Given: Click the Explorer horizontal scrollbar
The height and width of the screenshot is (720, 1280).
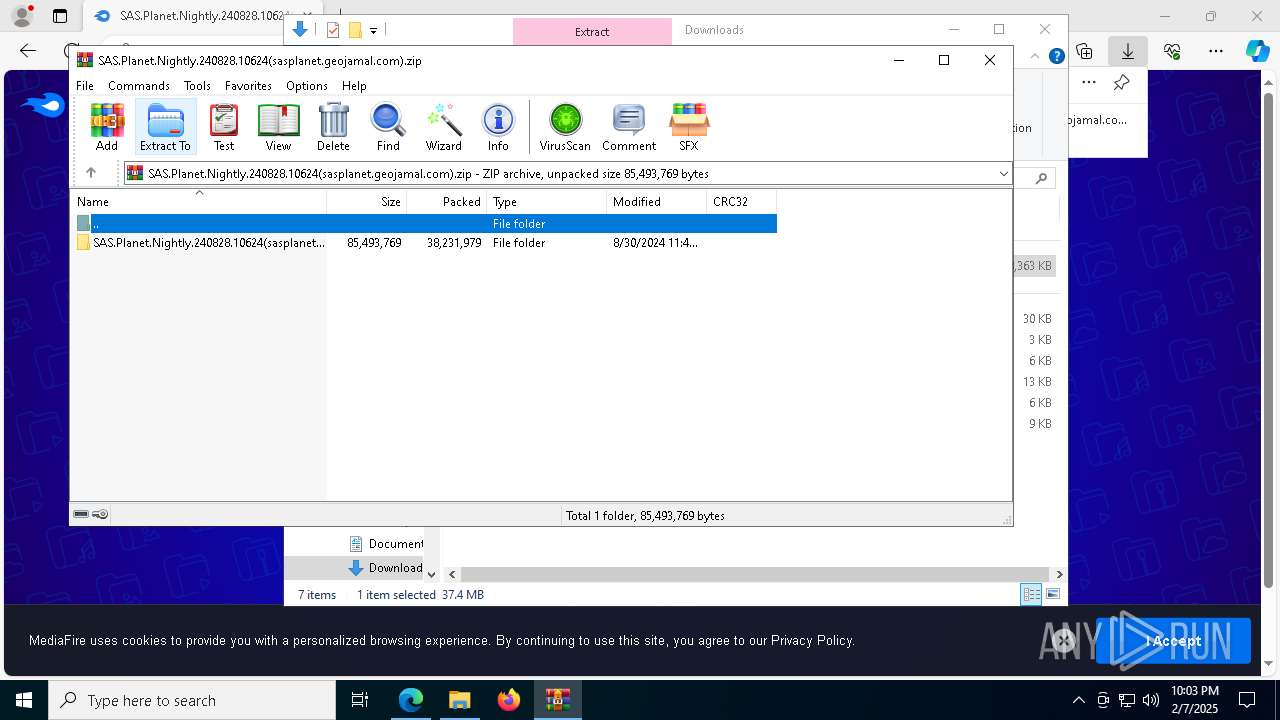Looking at the screenshot, I should (754, 574).
